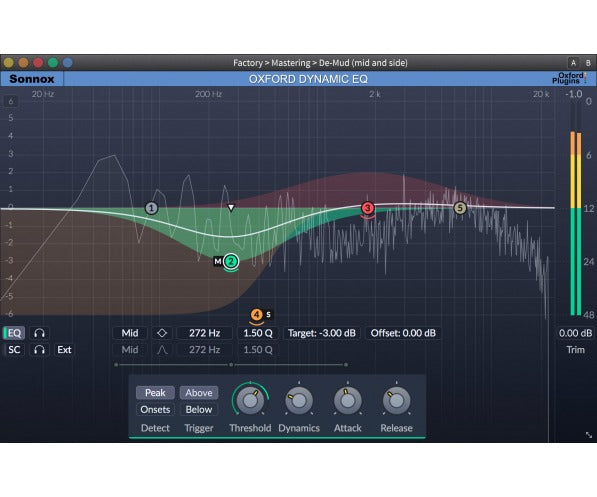The image size is (597, 497).
Task: Toggle the EQ section button
Action: click(14, 333)
